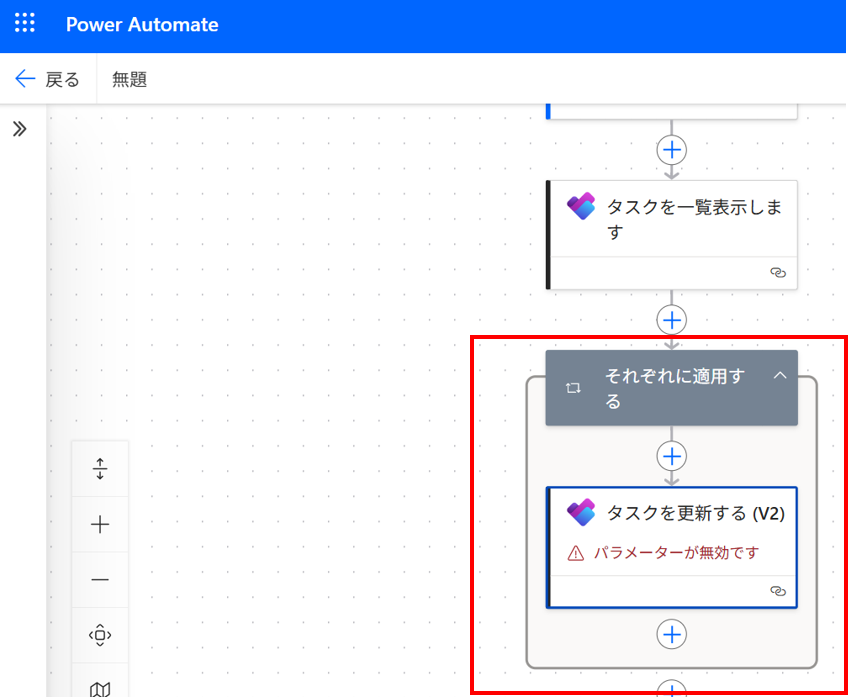The image size is (850, 697).
Task: Toggle the minimap control
Action: 100,682
